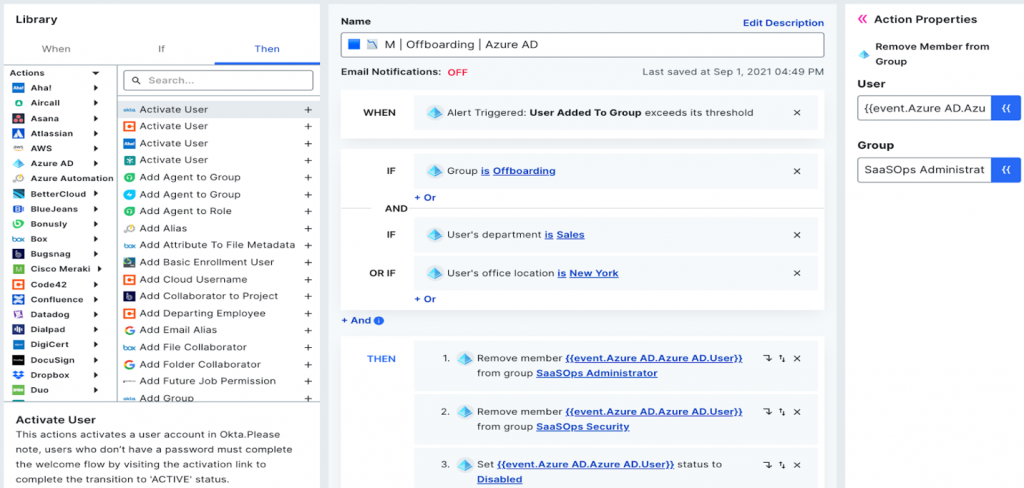Switch to the If tab in the Library
1024x488 pixels.
coord(161,48)
